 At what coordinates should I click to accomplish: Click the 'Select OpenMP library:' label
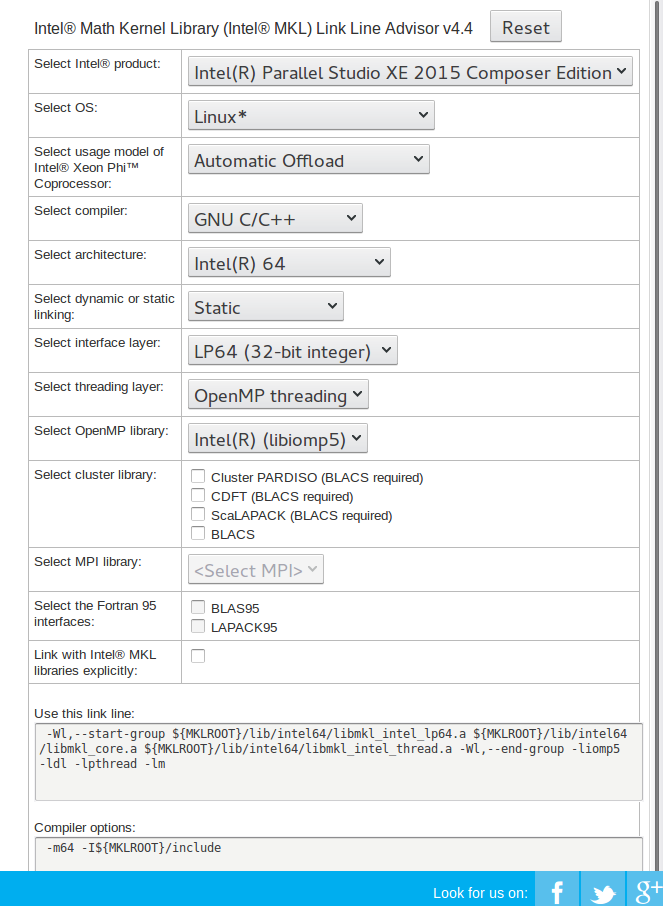coord(101,430)
